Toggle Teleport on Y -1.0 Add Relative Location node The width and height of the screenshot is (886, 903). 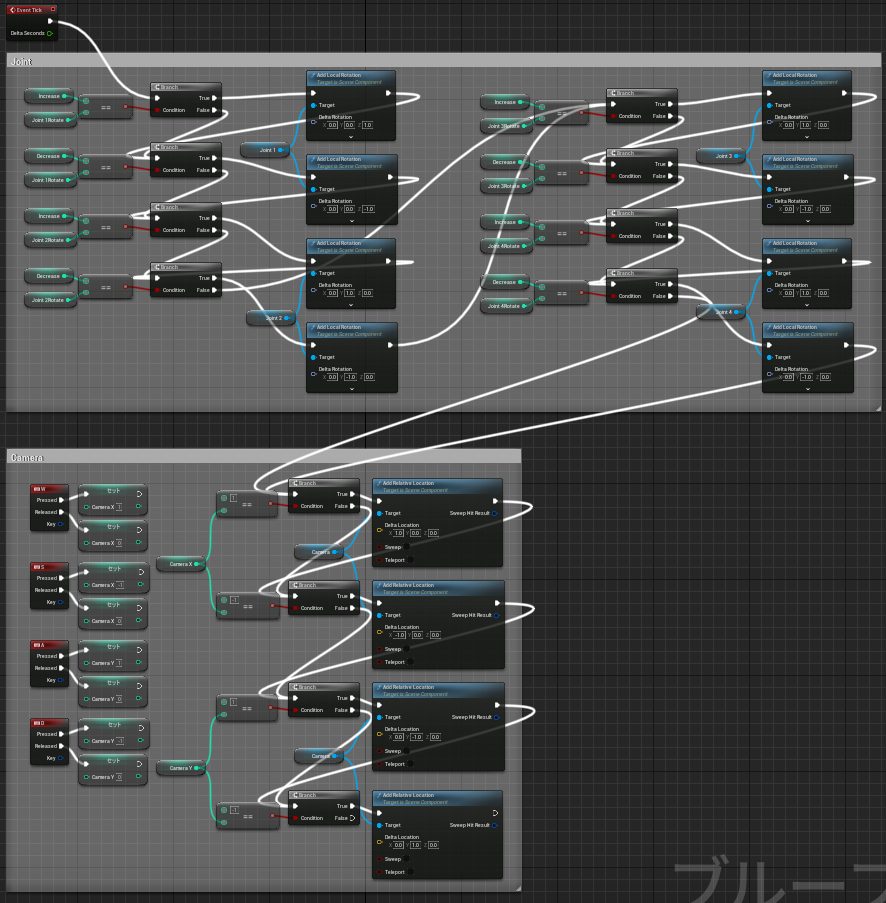click(410, 764)
